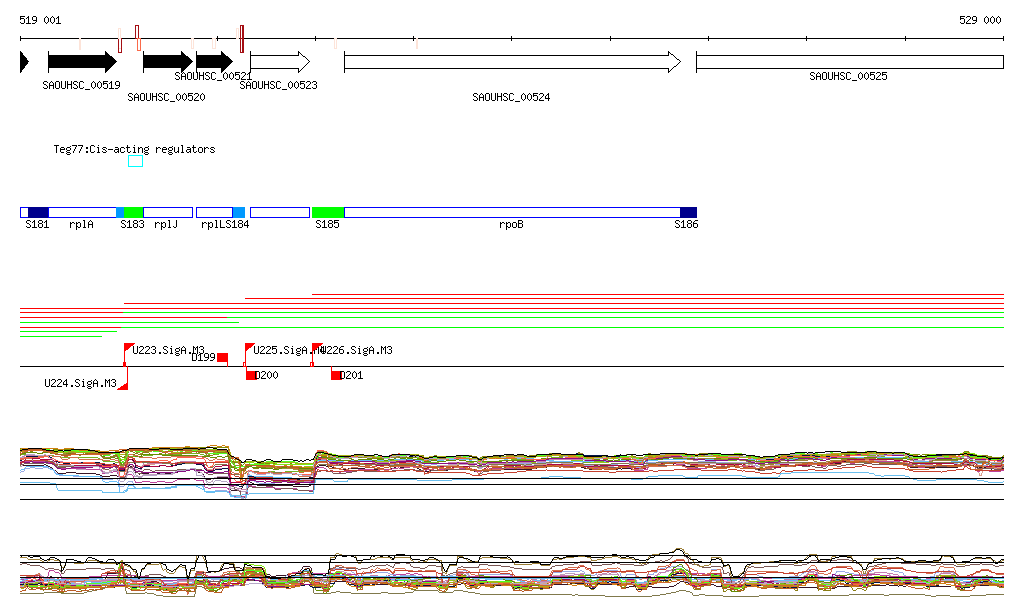Open the SAOUHSC_00524 gene label
1024x611 pixels.
pos(511,98)
